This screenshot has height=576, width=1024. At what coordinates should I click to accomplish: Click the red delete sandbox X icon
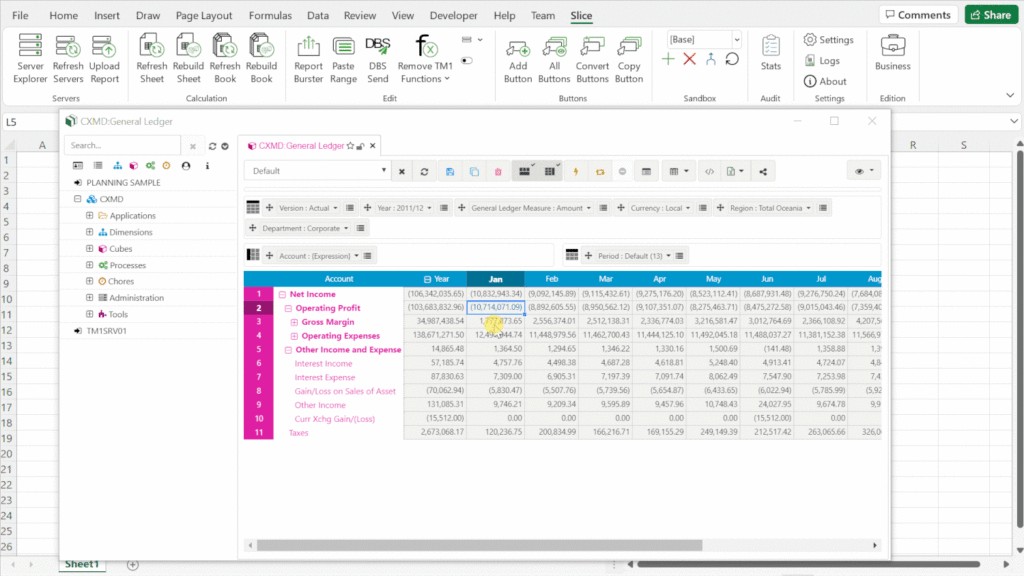point(689,60)
